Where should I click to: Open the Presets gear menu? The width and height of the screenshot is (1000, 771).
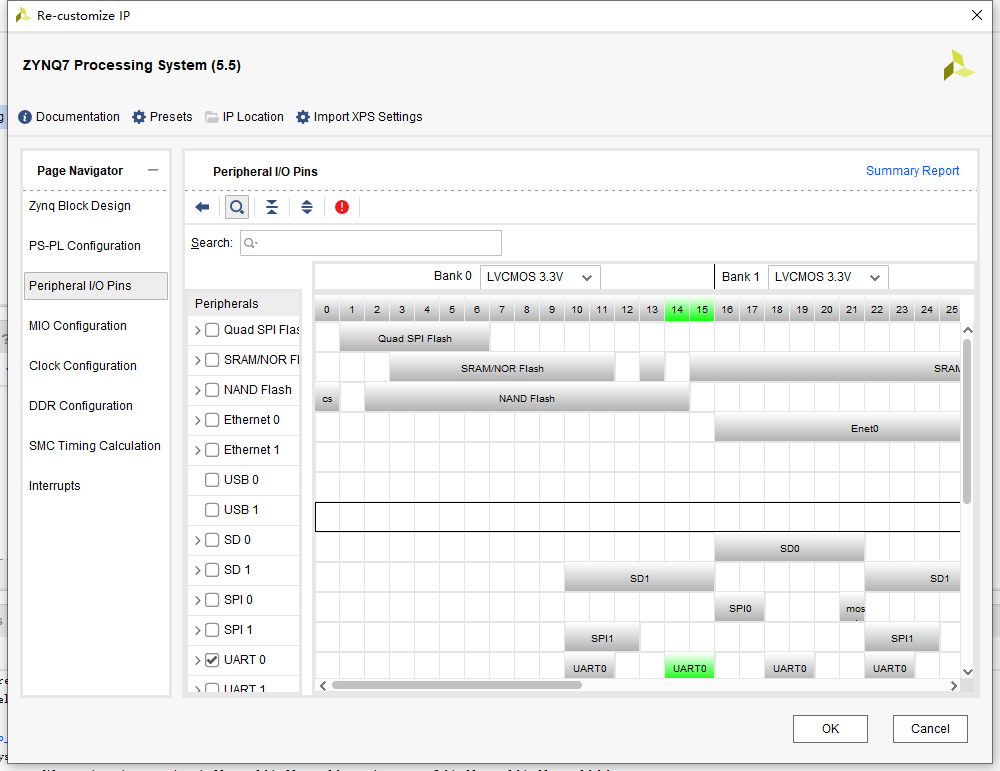pos(162,117)
